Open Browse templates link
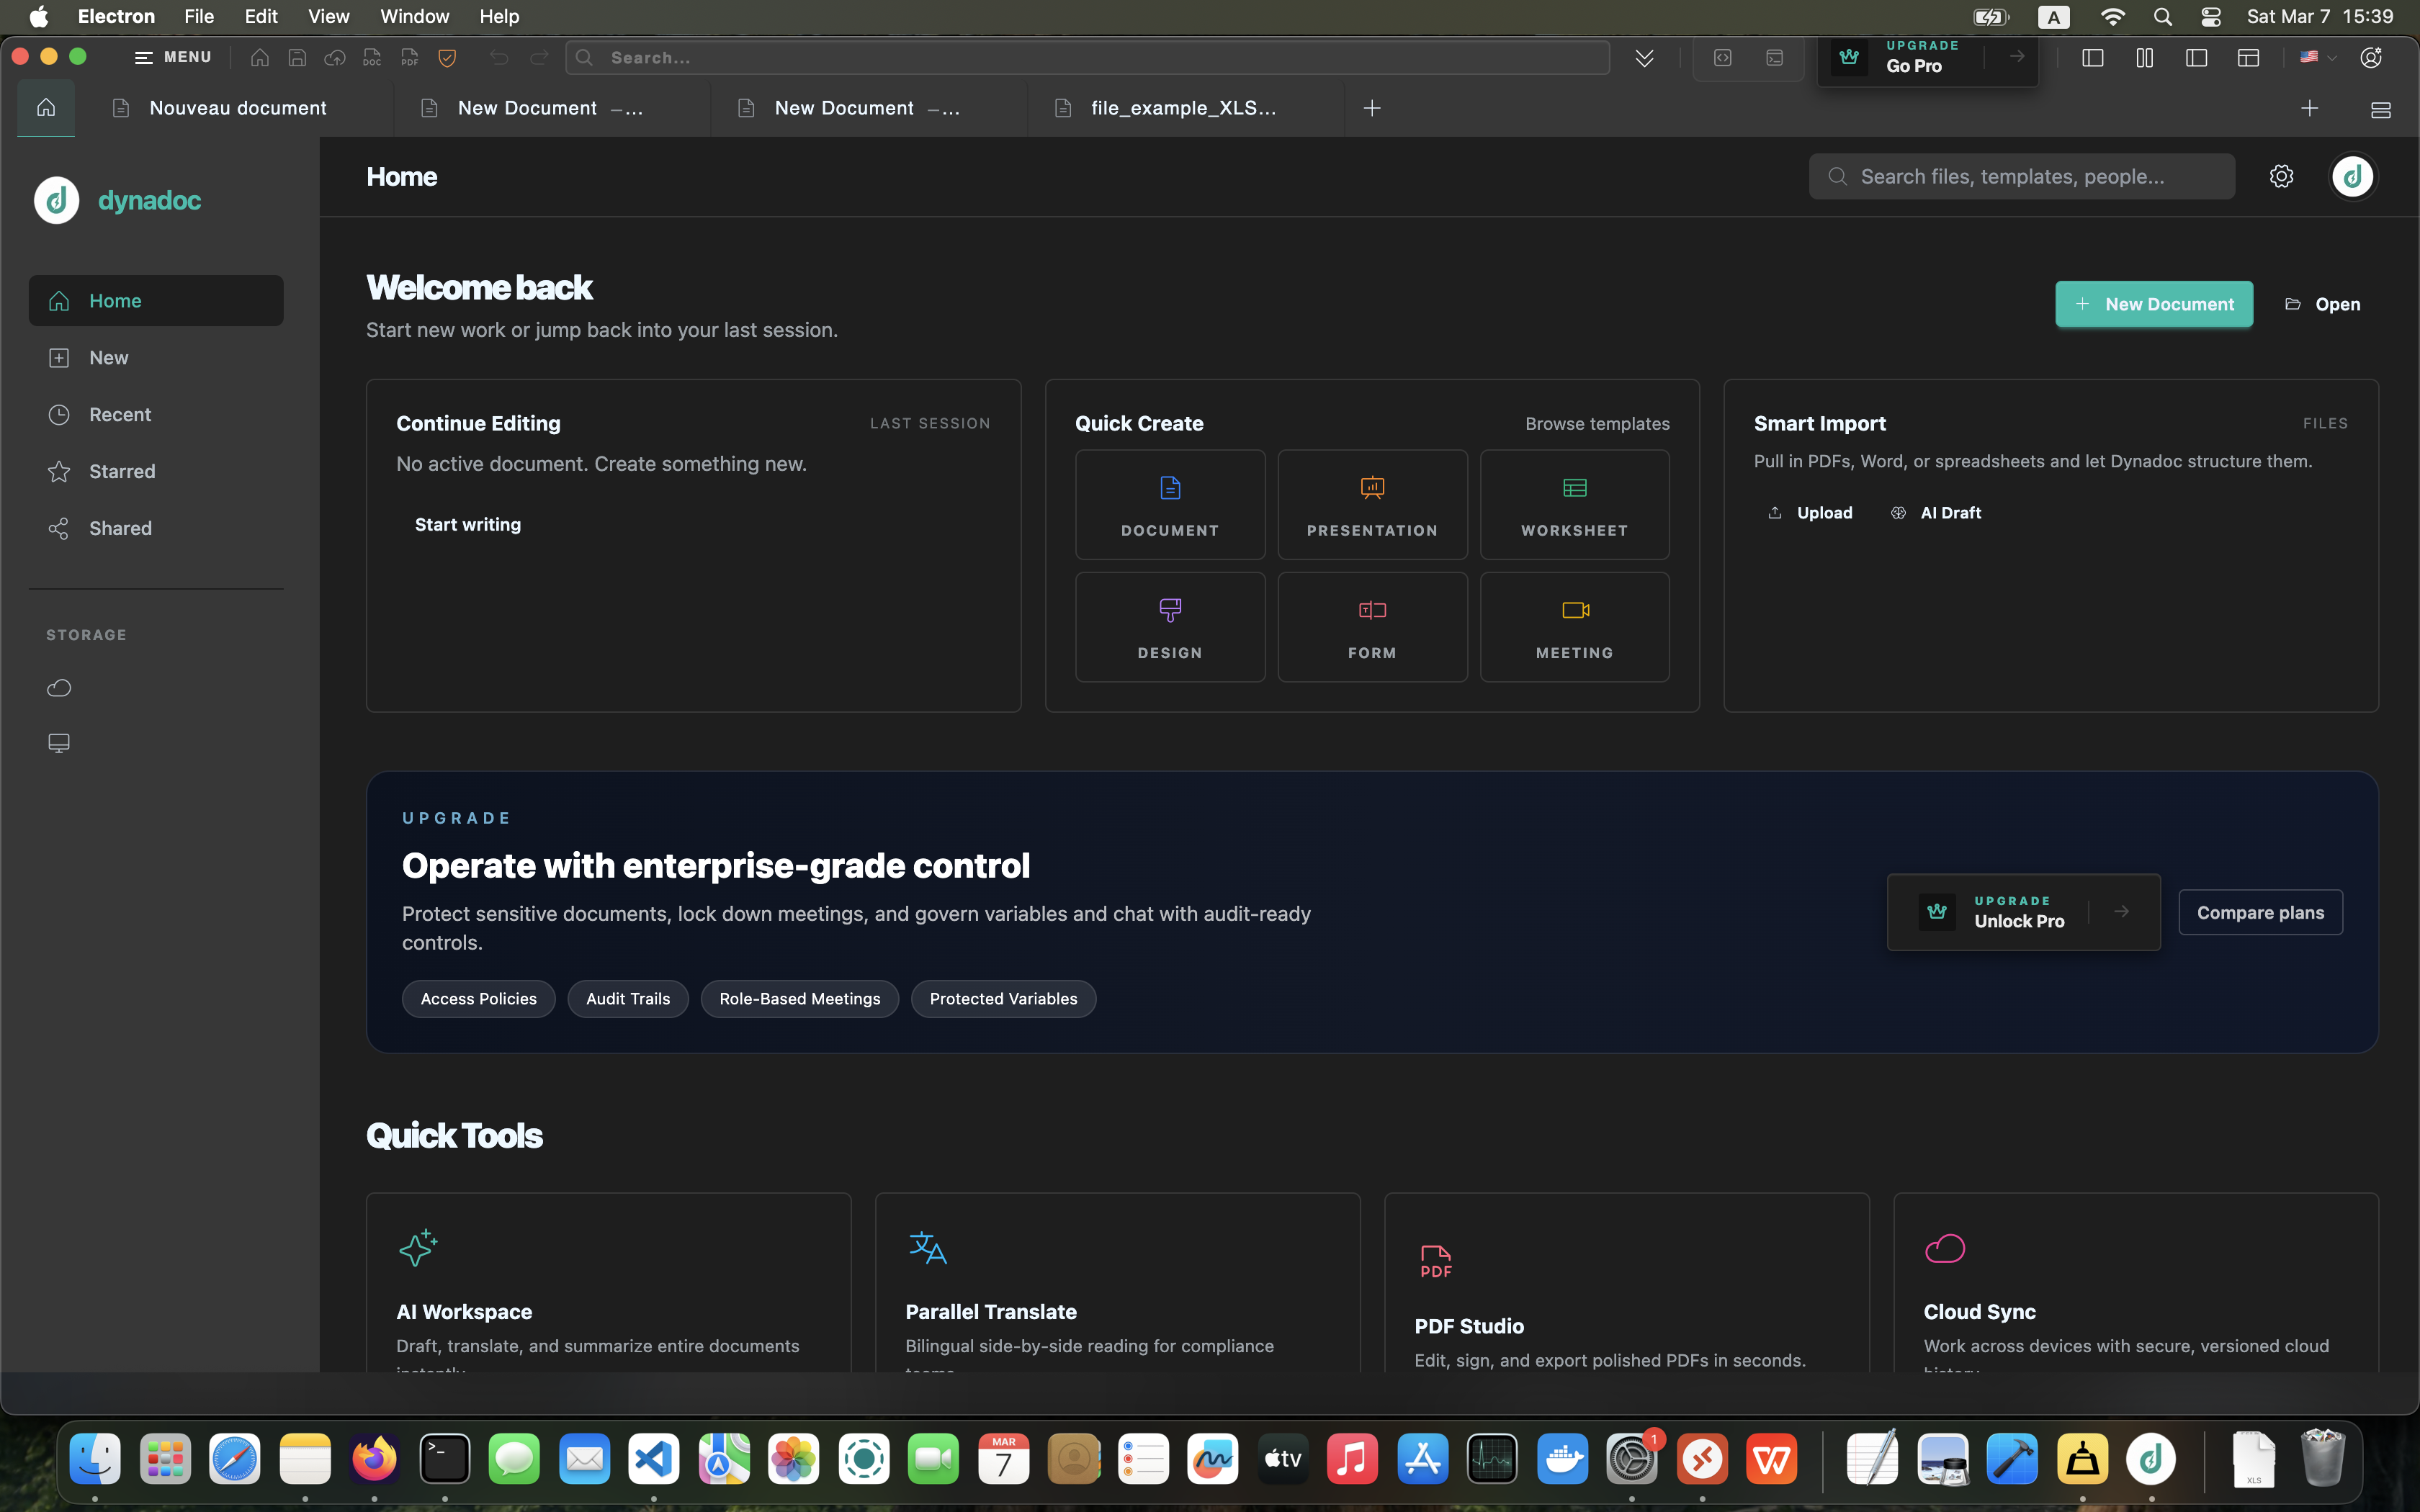The height and width of the screenshot is (1512, 2420). pyautogui.click(x=1597, y=423)
